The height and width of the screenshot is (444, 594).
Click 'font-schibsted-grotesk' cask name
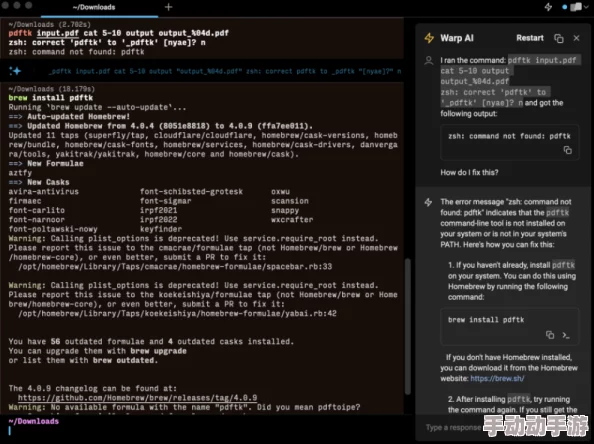pos(191,191)
